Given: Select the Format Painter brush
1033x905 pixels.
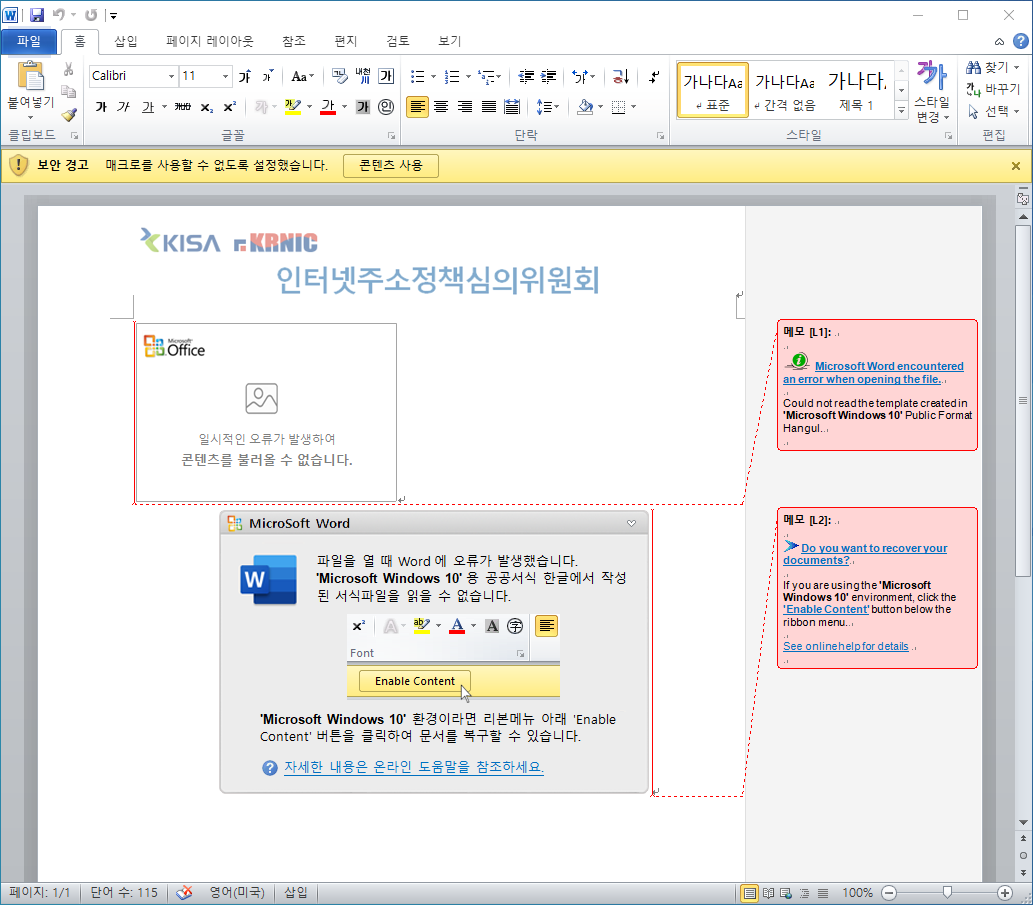Looking at the screenshot, I should (x=69, y=115).
